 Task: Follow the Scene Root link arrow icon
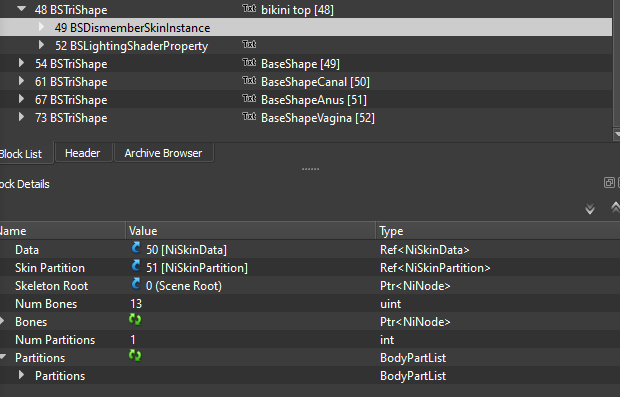click(x=136, y=284)
